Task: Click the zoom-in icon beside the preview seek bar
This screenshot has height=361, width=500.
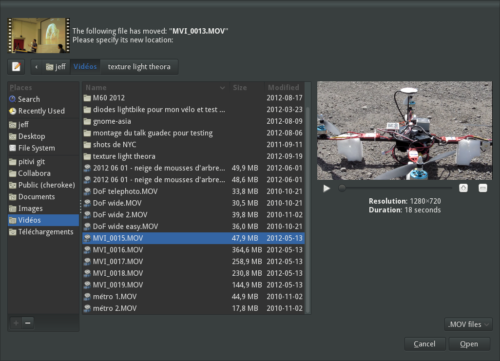Action: (463, 188)
